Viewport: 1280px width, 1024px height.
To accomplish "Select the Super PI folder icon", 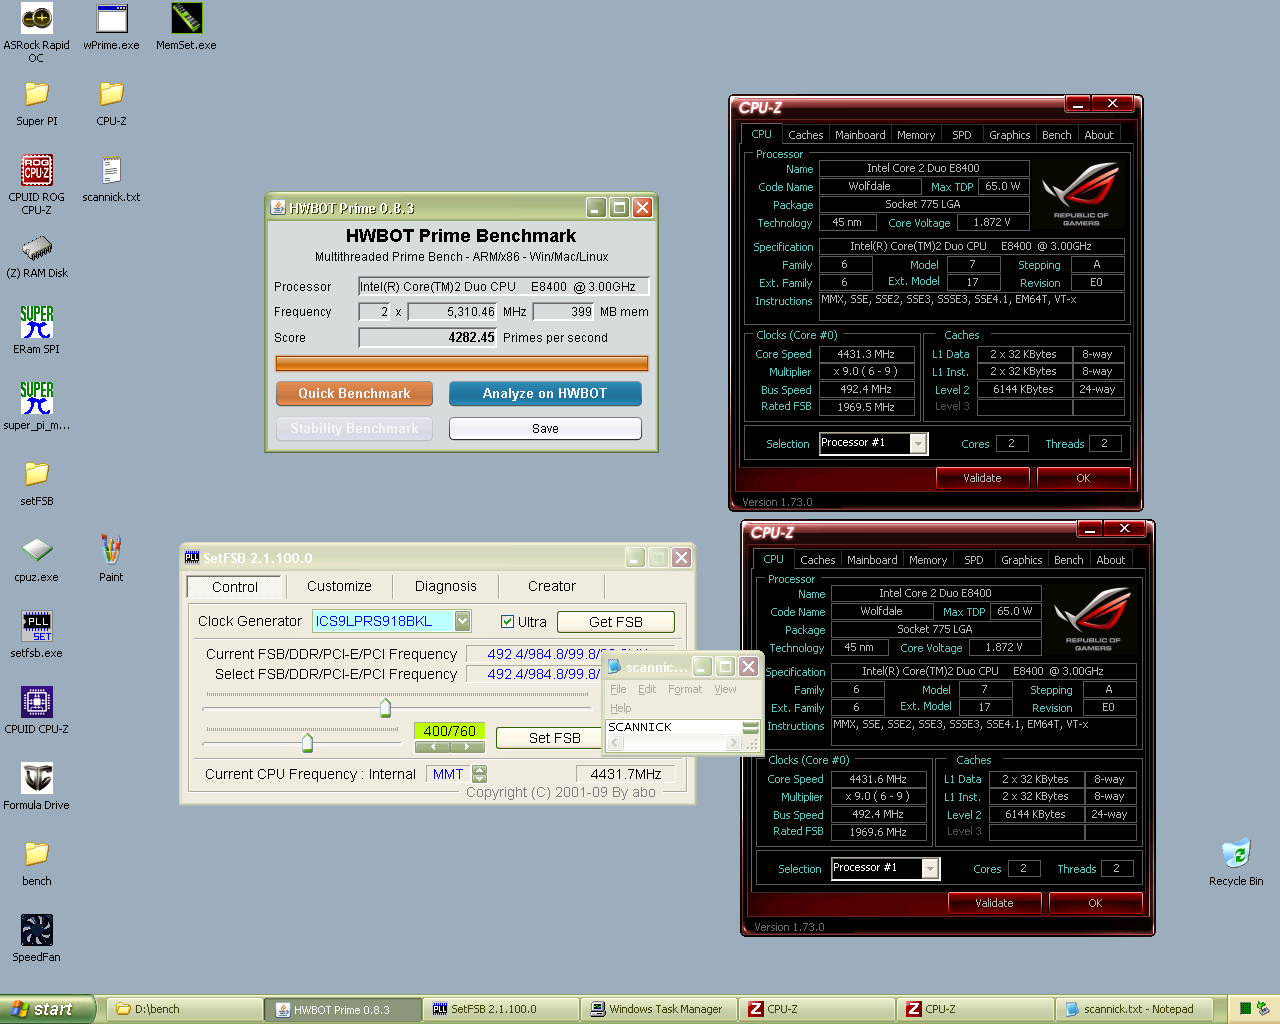I will [36, 102].
